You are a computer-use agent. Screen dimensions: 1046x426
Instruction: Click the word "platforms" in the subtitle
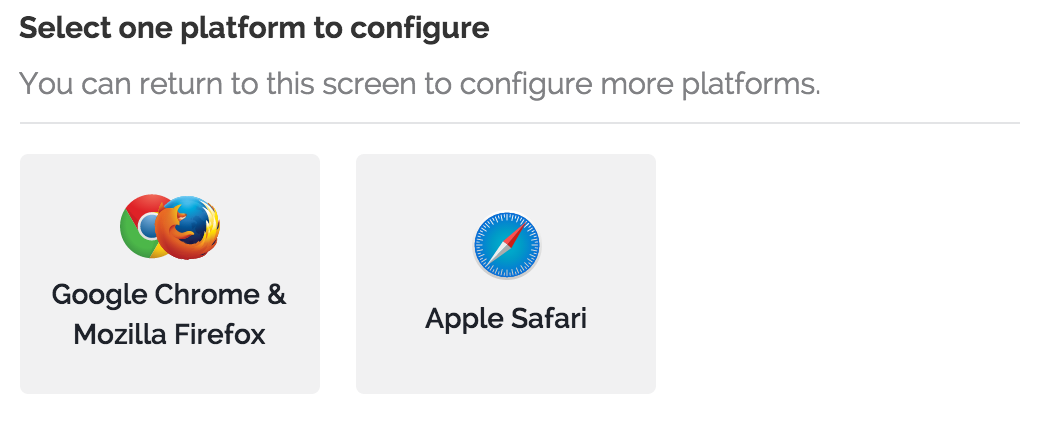pos(751,85)
